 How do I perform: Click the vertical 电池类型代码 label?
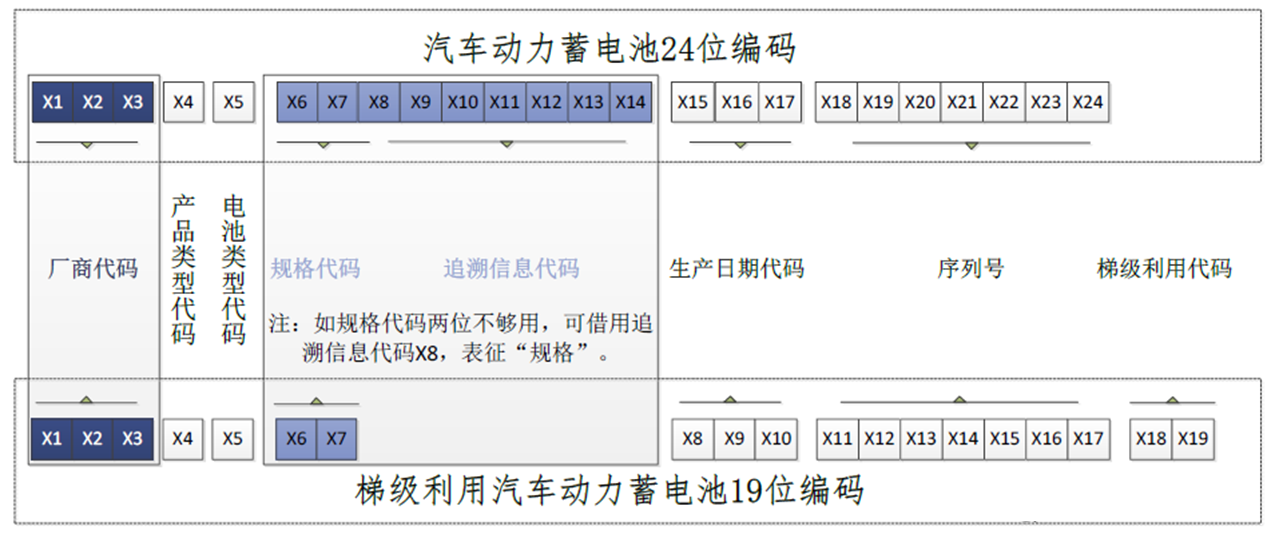coord(233,269)
